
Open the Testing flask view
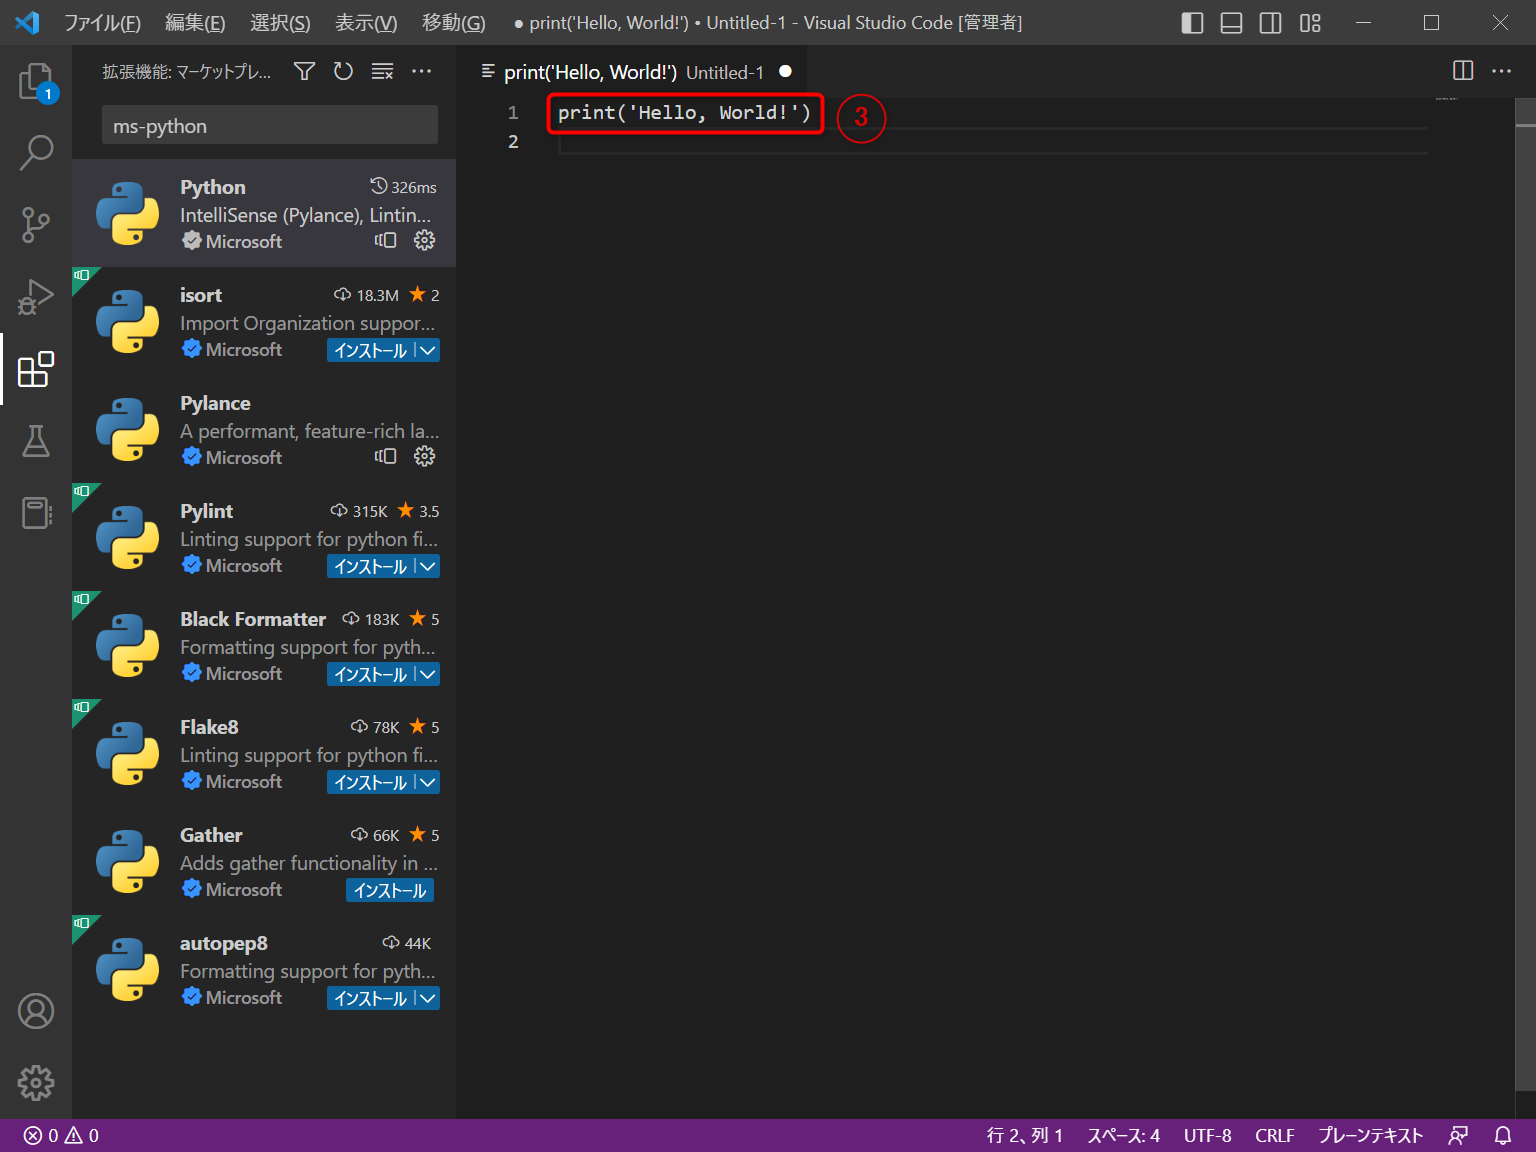pyautogui.click(x=37, y=441)
